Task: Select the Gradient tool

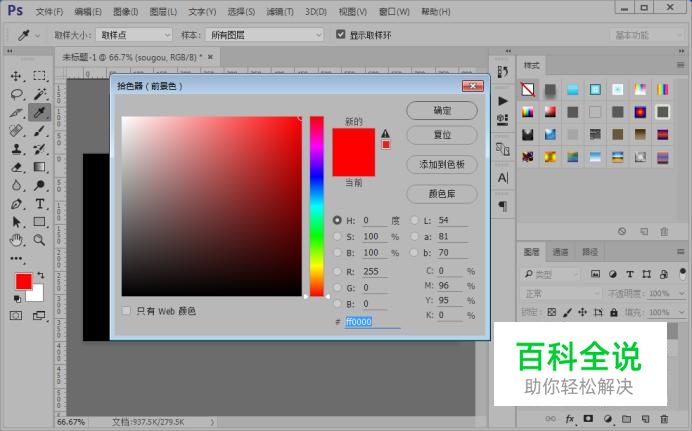Action: (39, 167)
